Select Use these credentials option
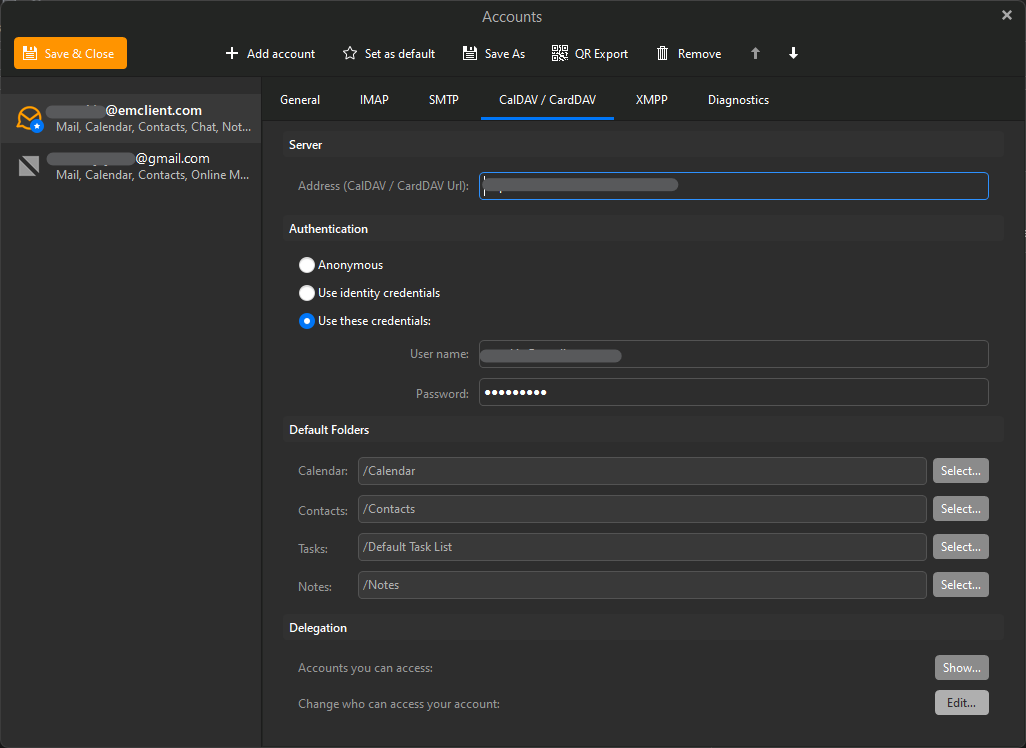This screenshot has width=1026, height=748. point(307,321)
